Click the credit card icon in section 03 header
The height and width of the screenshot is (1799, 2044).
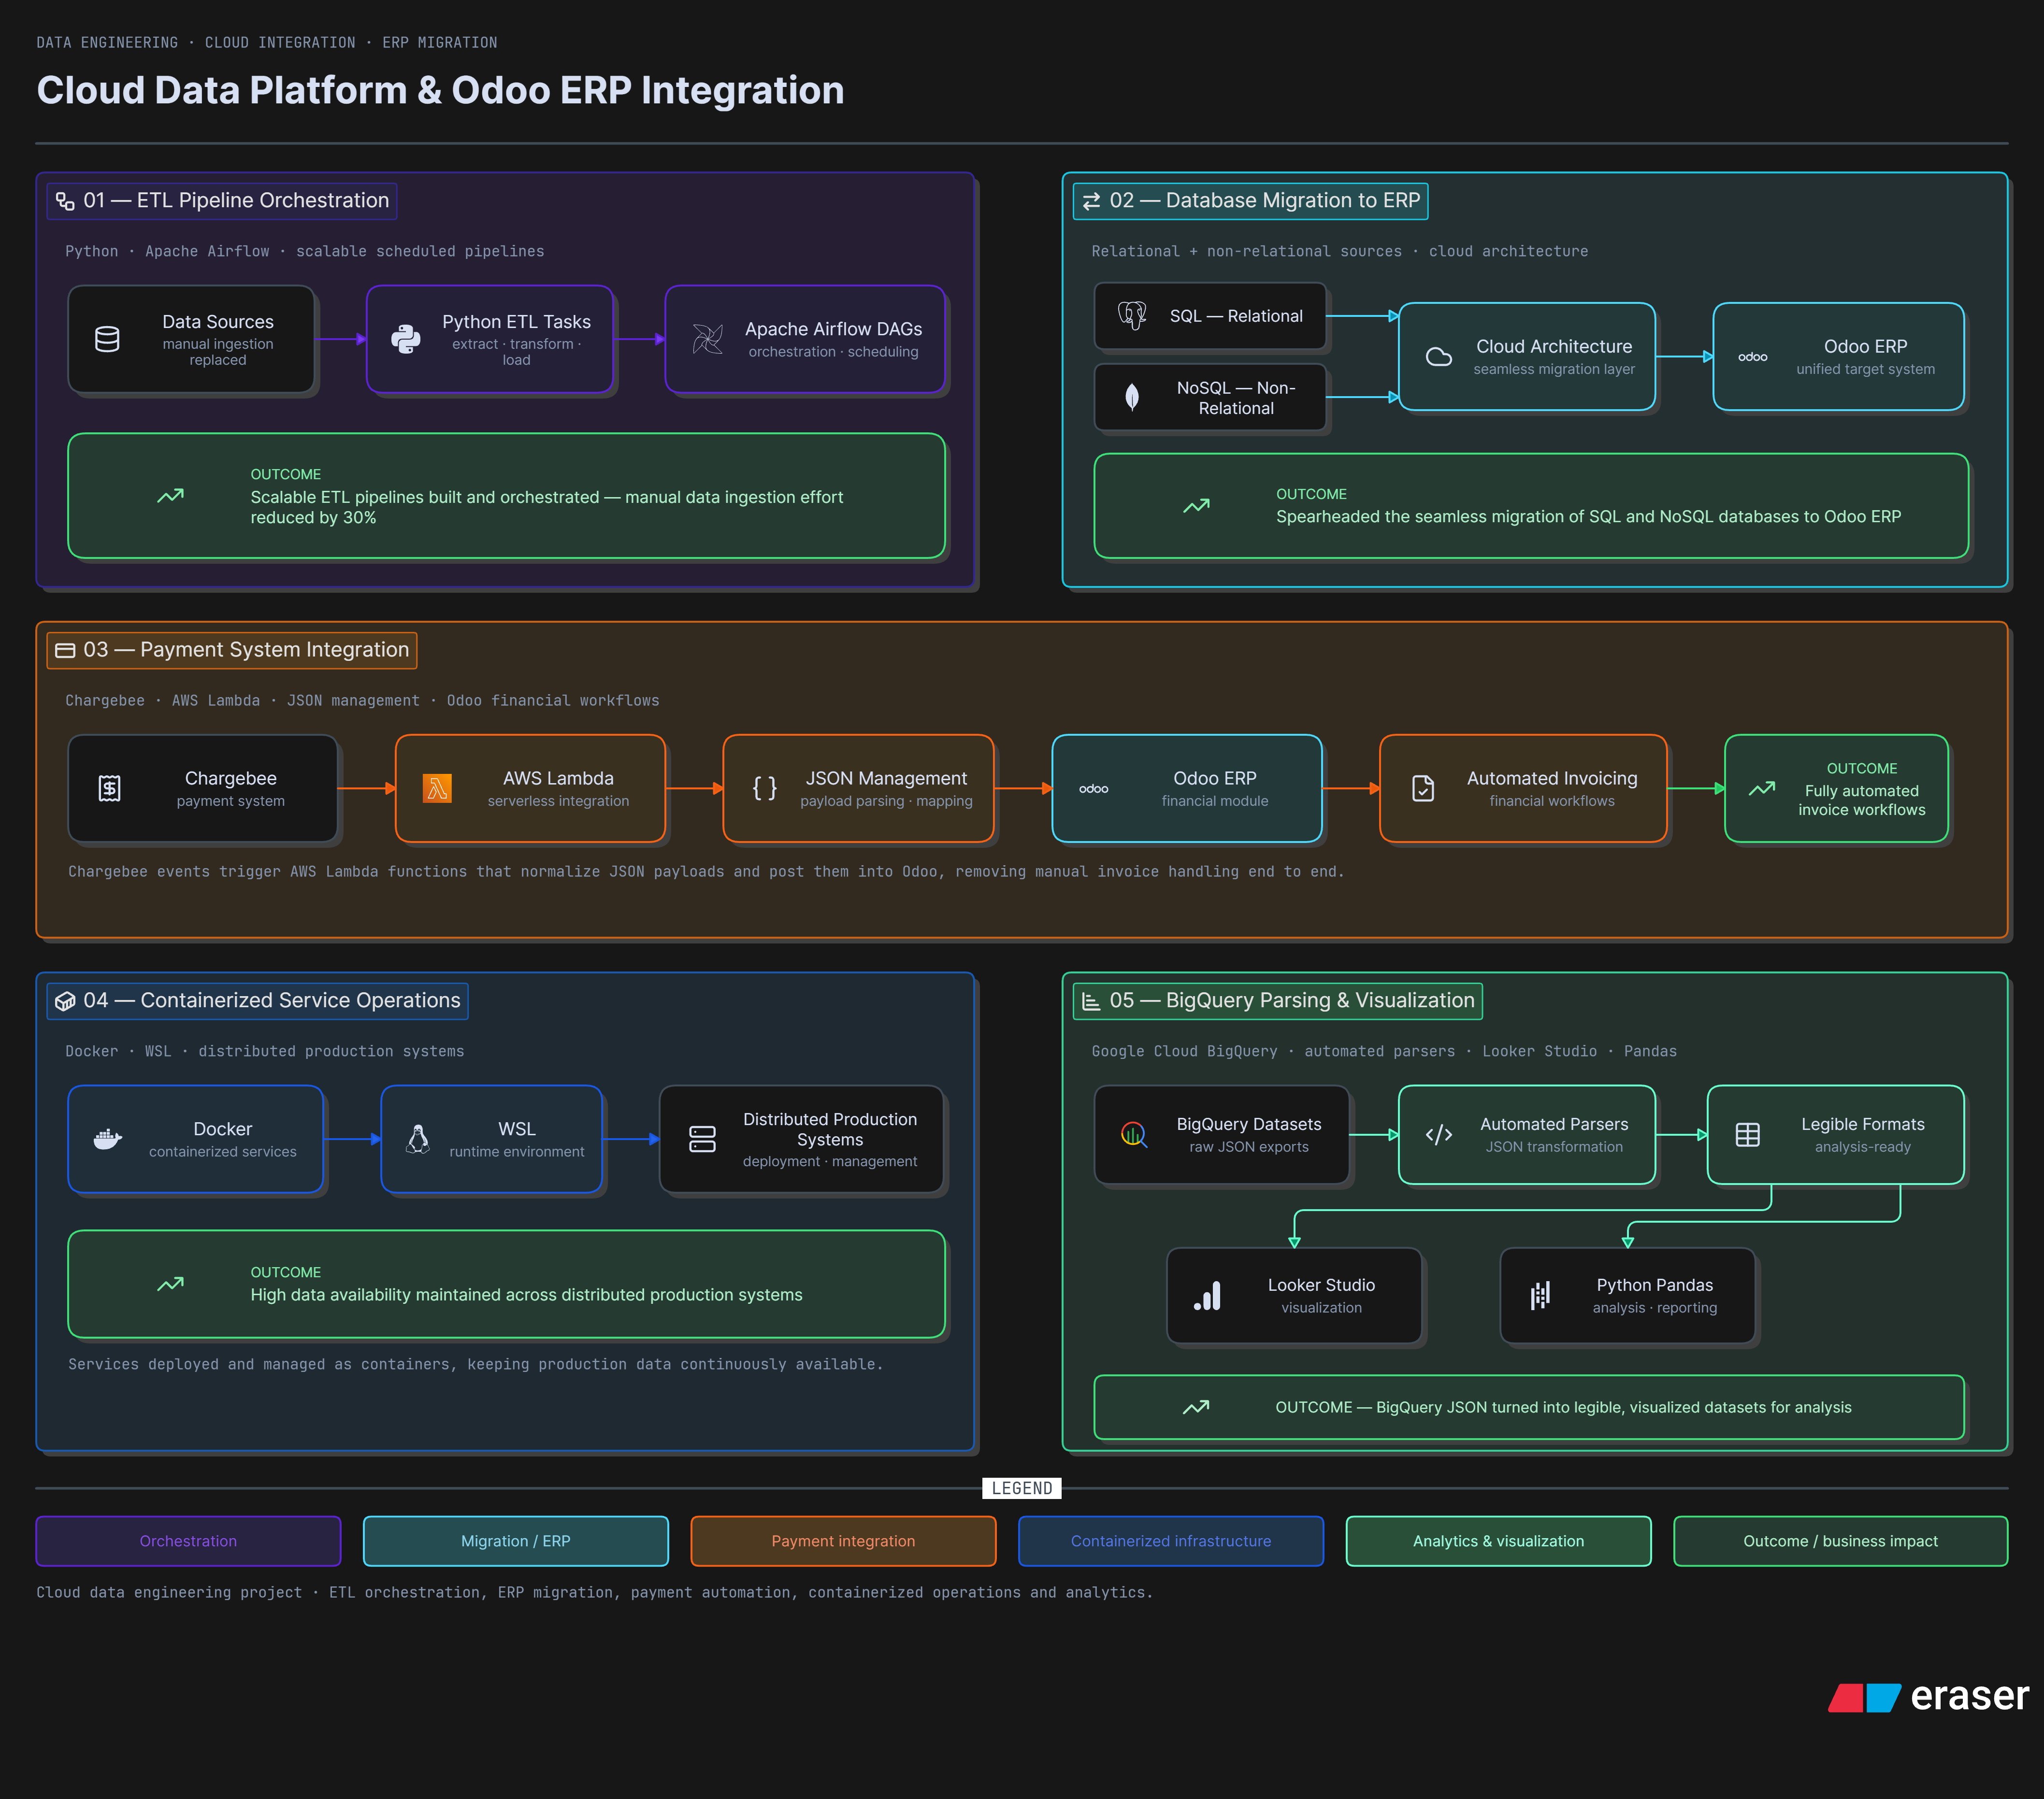65,651
